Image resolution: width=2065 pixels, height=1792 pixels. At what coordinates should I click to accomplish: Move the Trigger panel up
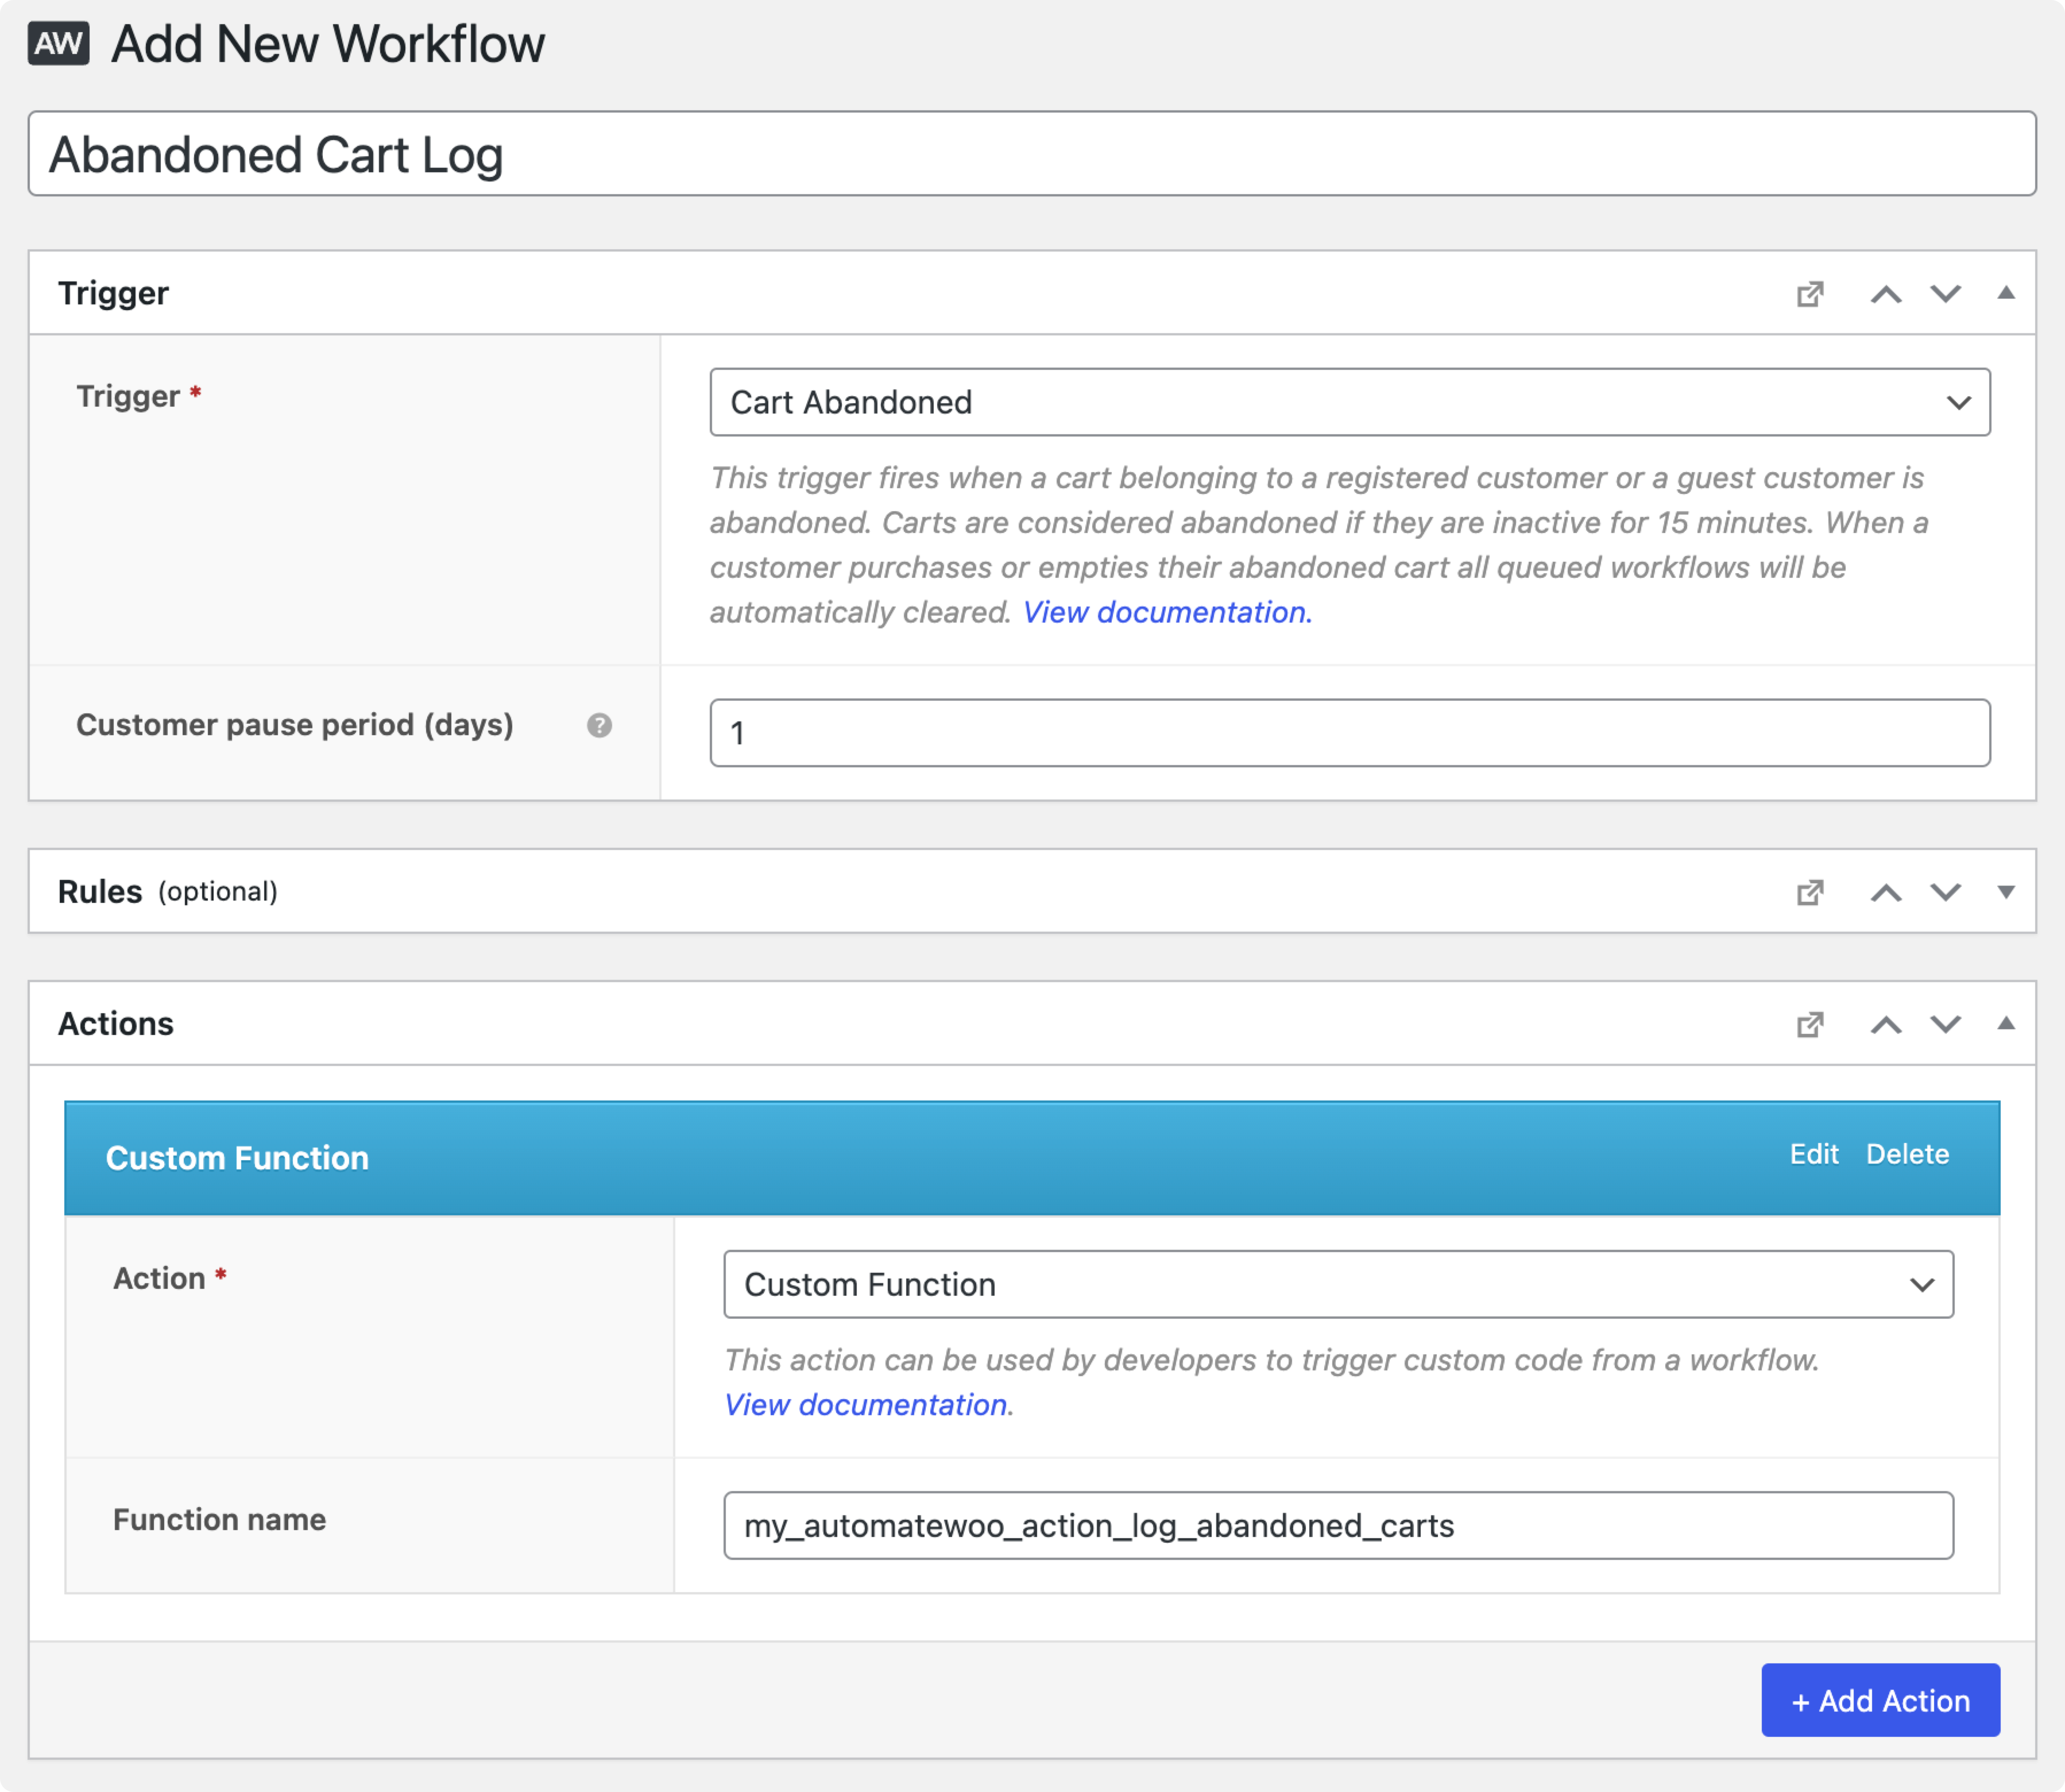[1887, 294]
